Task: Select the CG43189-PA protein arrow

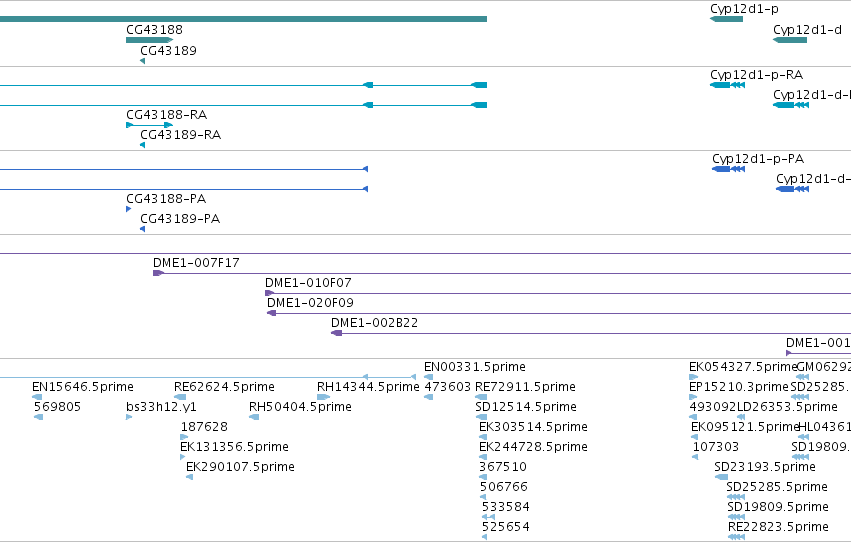Action: (x=143, y=229)
